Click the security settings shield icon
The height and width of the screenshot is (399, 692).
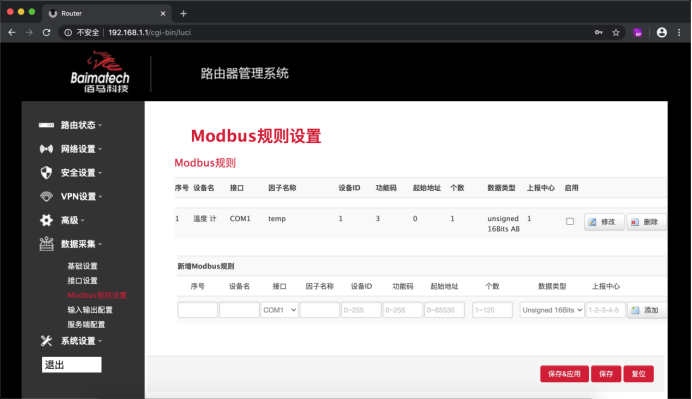pos(46,173)
